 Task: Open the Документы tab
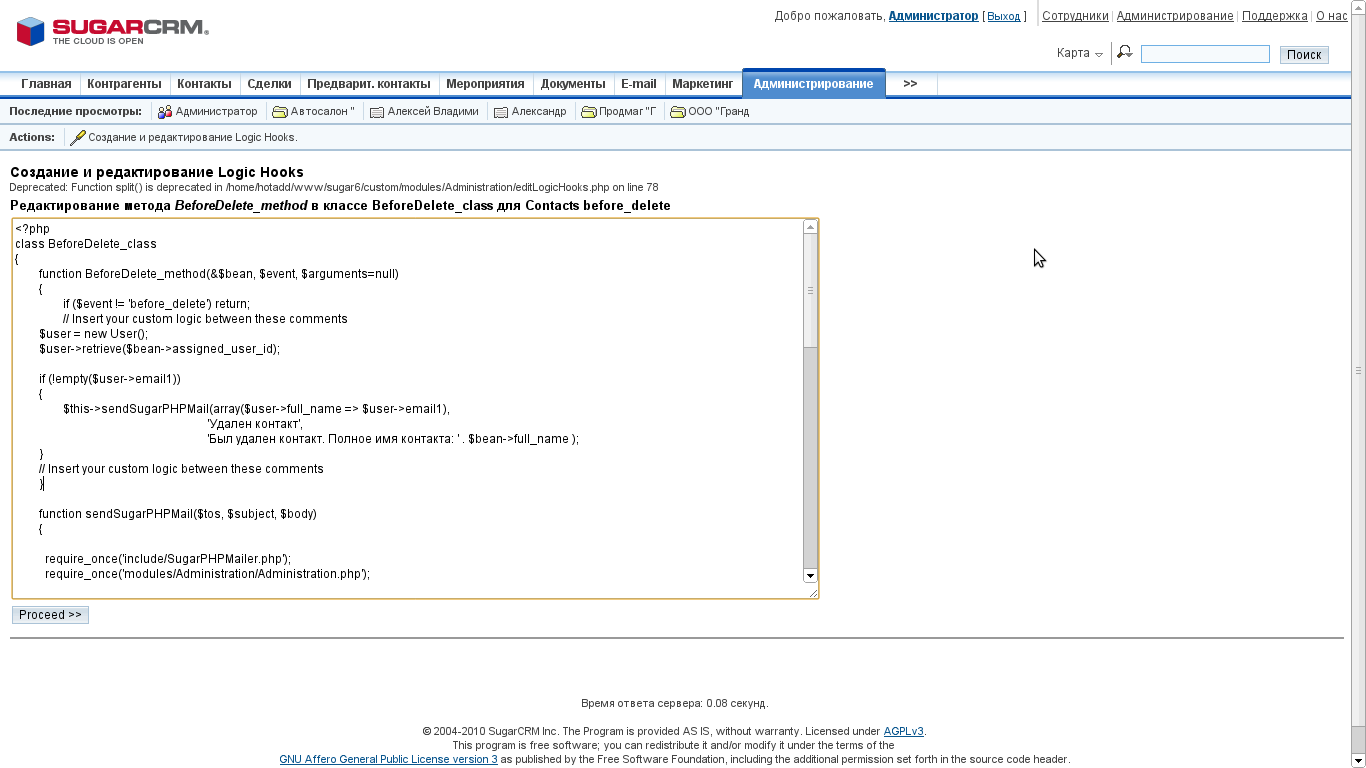[573, 84]
